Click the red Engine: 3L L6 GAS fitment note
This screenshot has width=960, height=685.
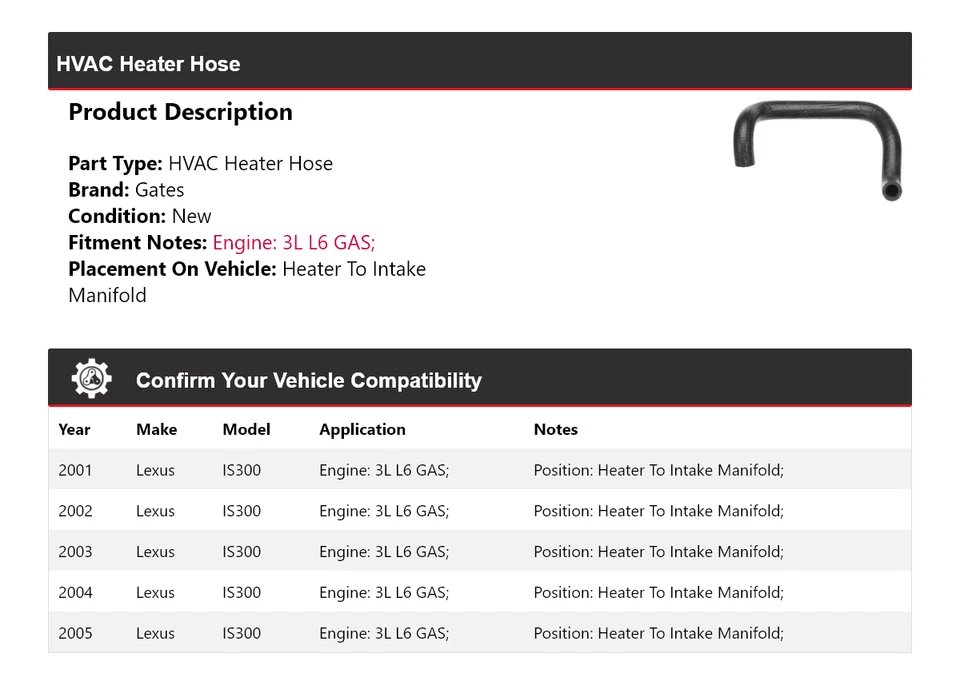[294, 242]
